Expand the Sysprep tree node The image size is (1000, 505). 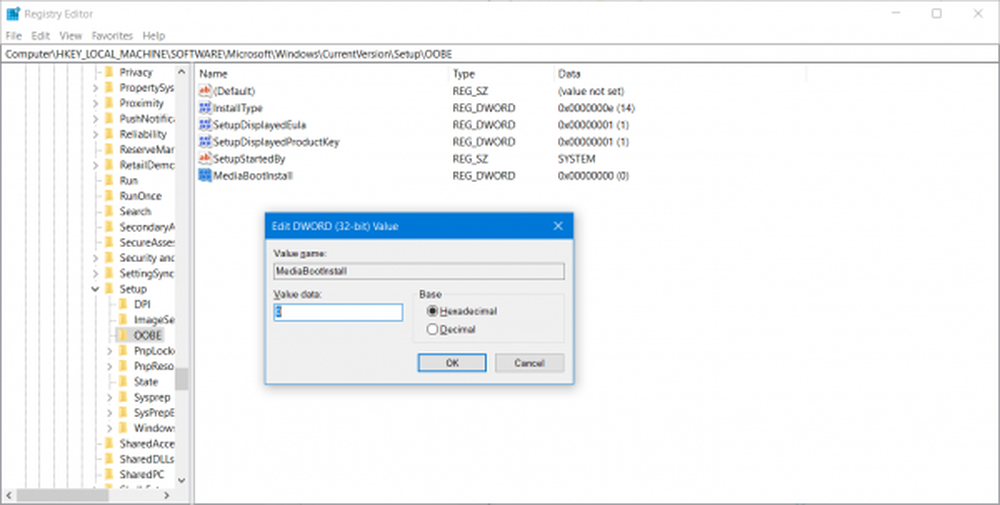click(110, 397)
